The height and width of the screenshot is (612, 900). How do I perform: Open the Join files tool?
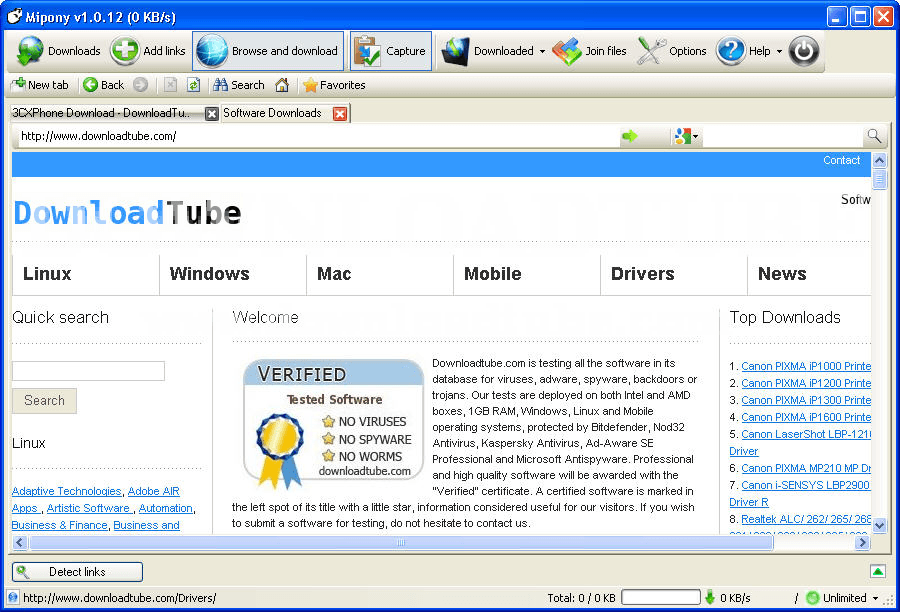coord(590,51)
